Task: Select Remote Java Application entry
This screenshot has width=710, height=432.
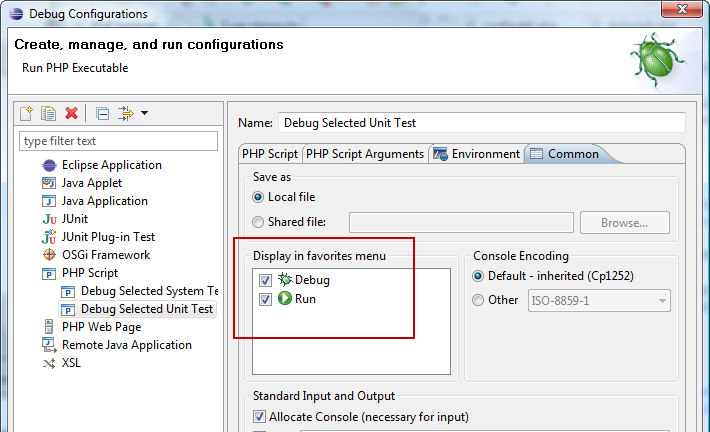Action: tap(126, 345)
